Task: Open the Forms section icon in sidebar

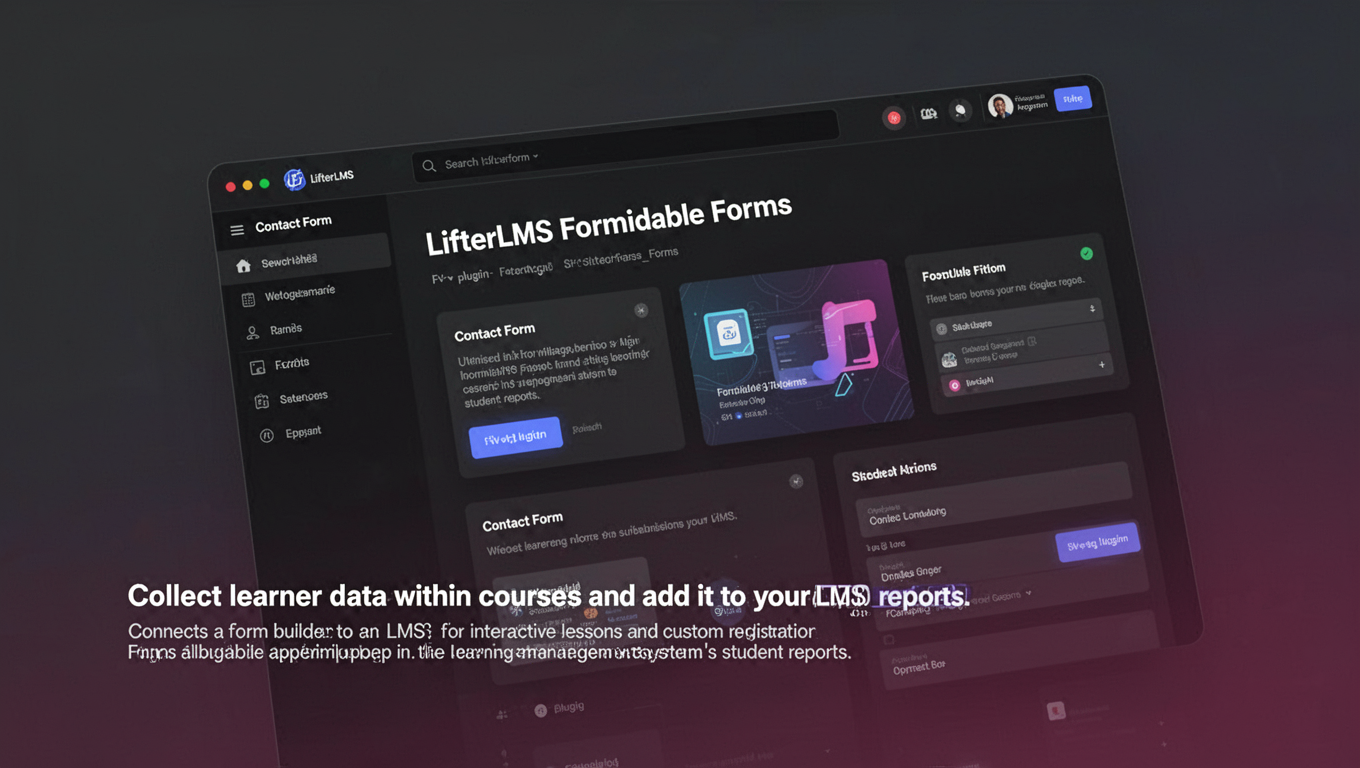Action: [x=256, y=366]
